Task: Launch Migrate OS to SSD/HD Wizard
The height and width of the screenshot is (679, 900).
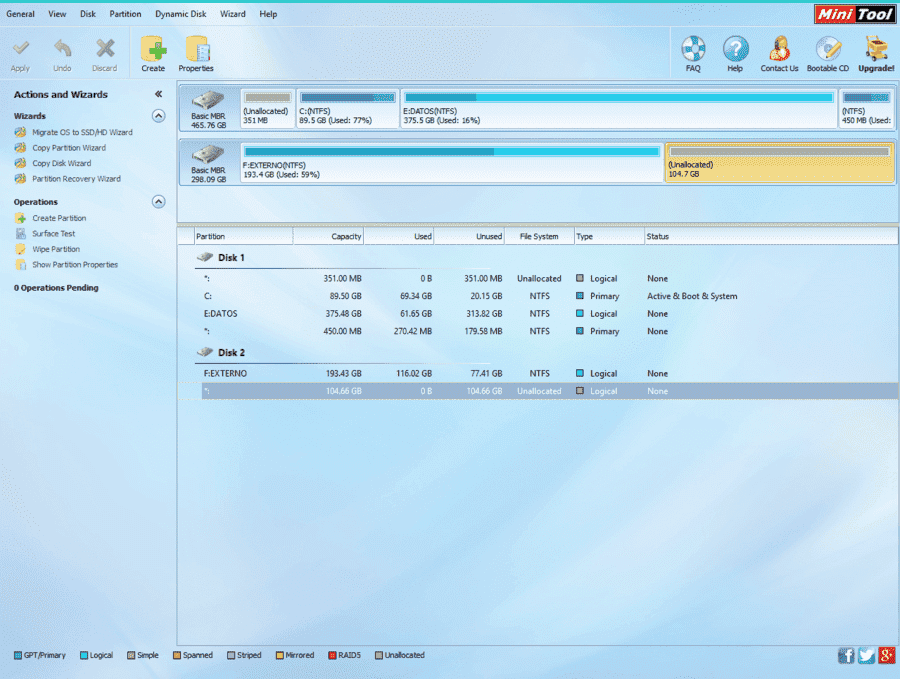Action: tap(82, 132)
